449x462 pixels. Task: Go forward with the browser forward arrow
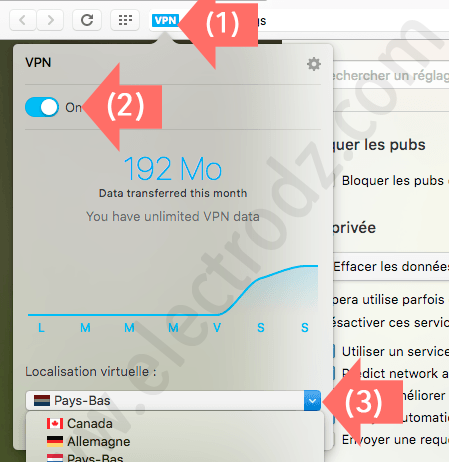point(50,20)
